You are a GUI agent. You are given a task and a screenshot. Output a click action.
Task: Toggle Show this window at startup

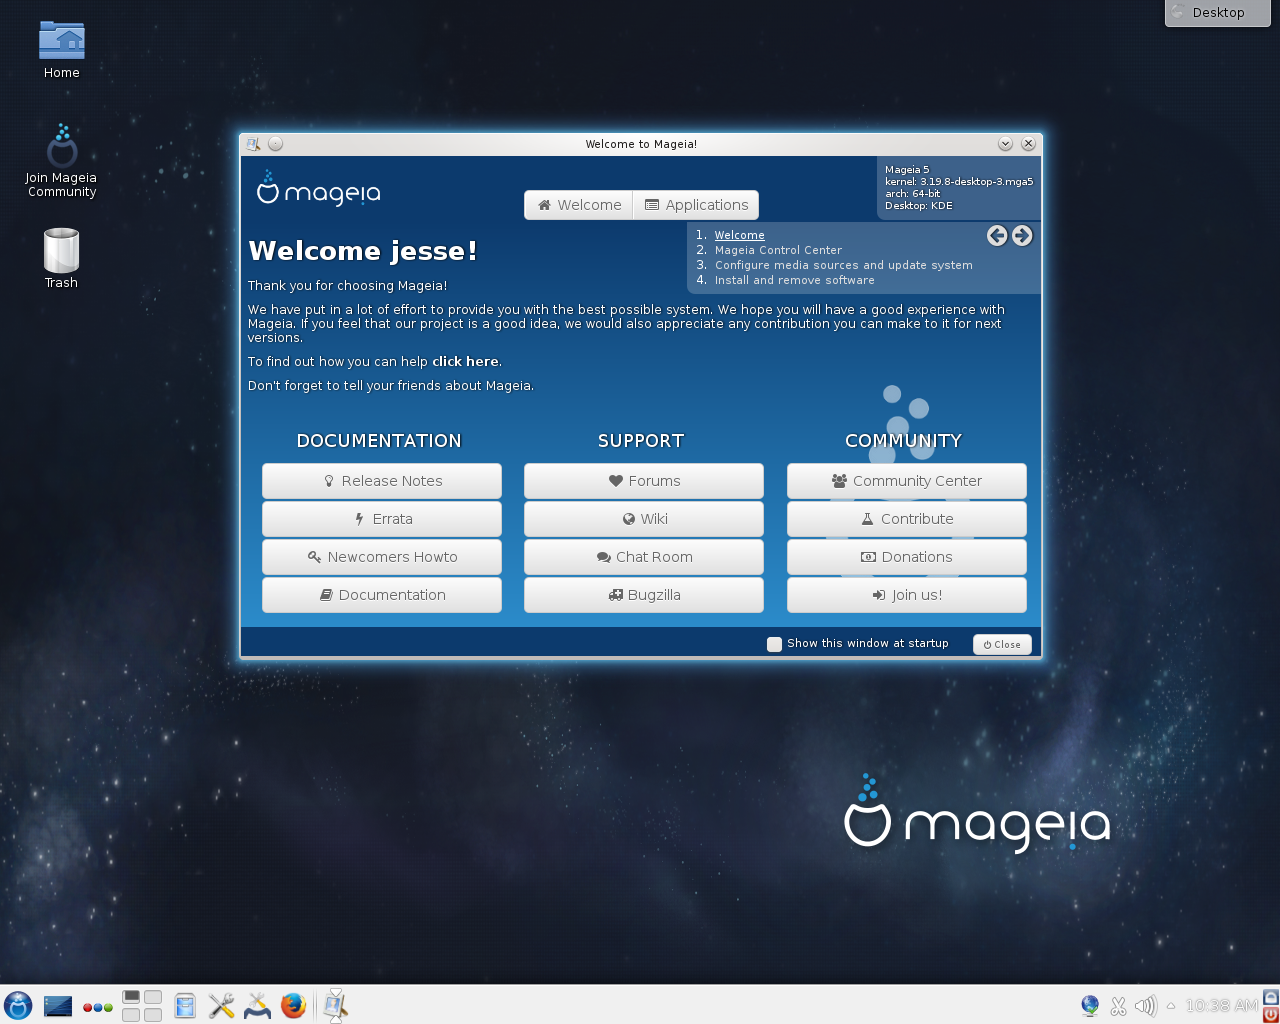tap(774, 644)
